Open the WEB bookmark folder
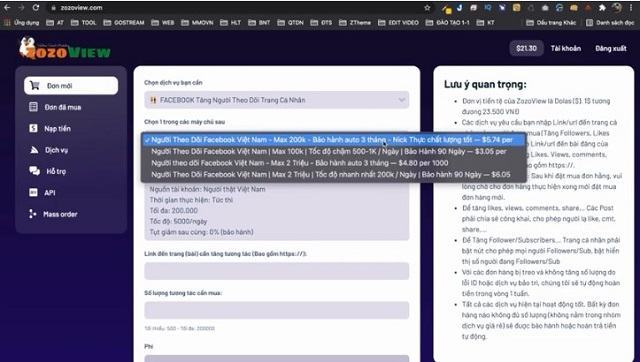The image size is (640, 362). (163, 22)
